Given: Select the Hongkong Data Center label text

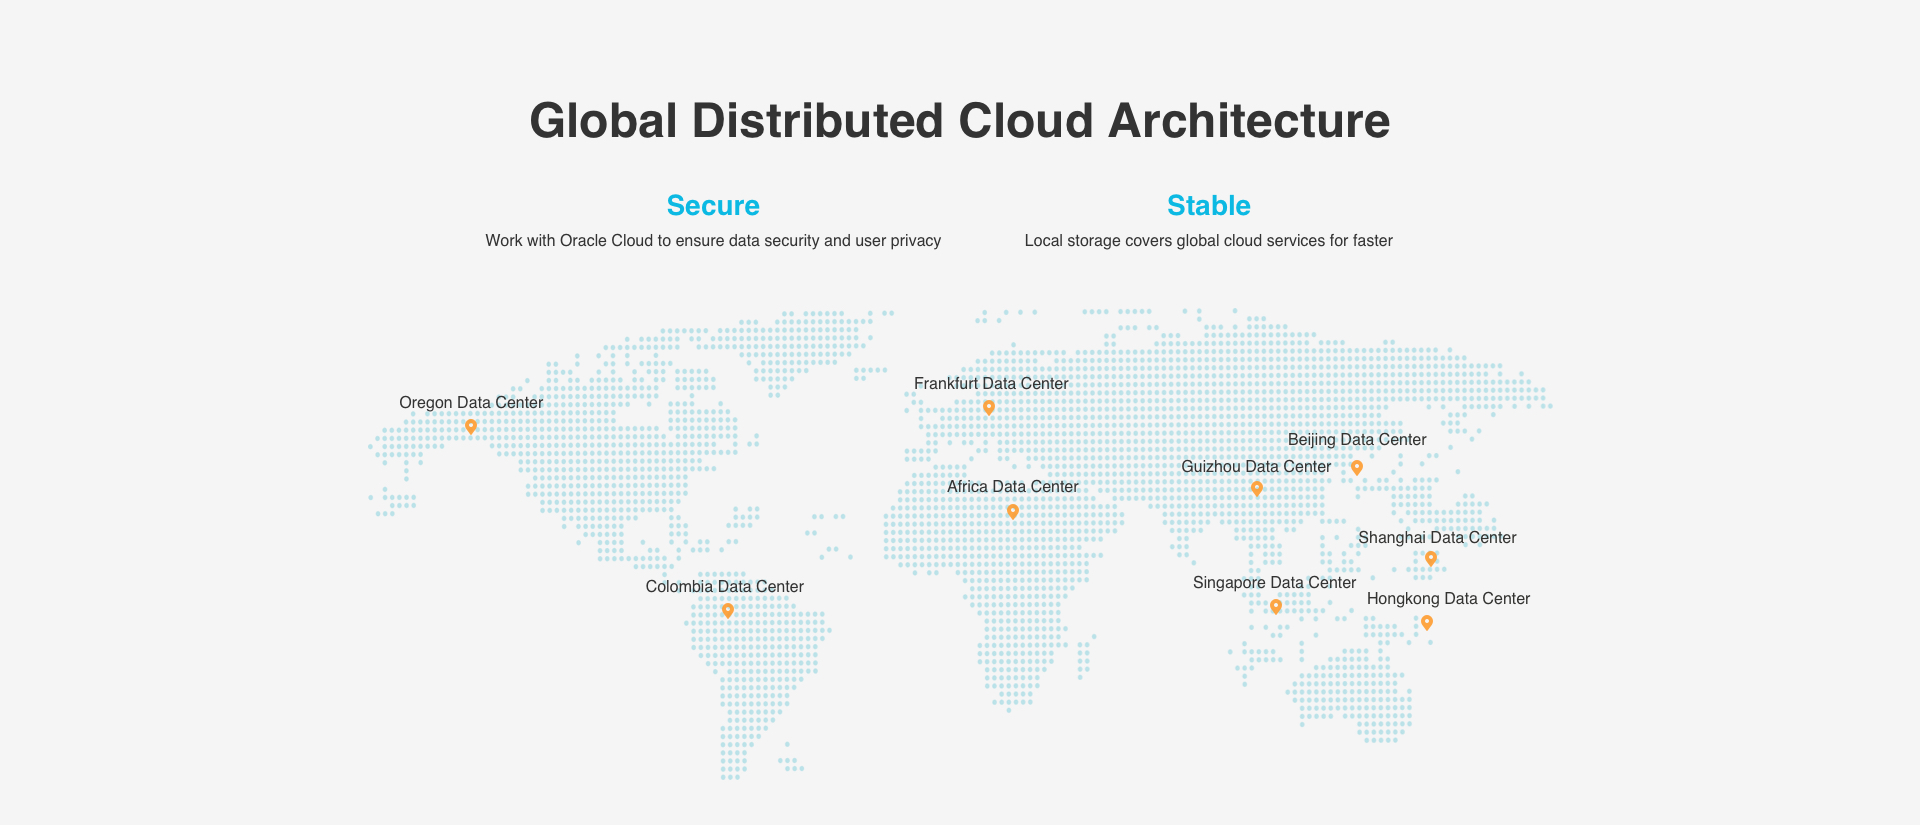Looking at the screenshot, I should click(1448, 599).
